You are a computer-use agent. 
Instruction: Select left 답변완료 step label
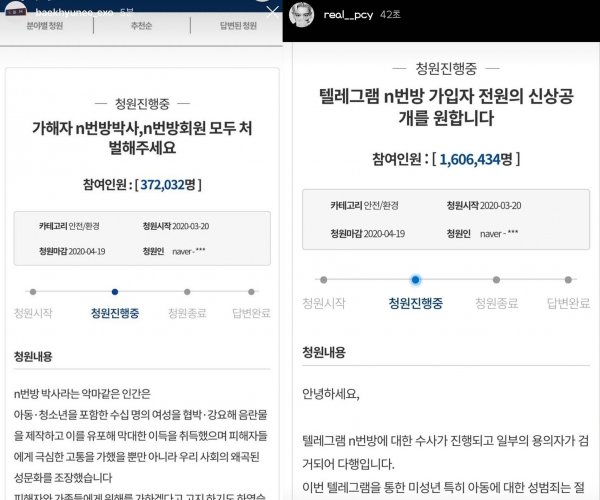click(x=251, y=313)
